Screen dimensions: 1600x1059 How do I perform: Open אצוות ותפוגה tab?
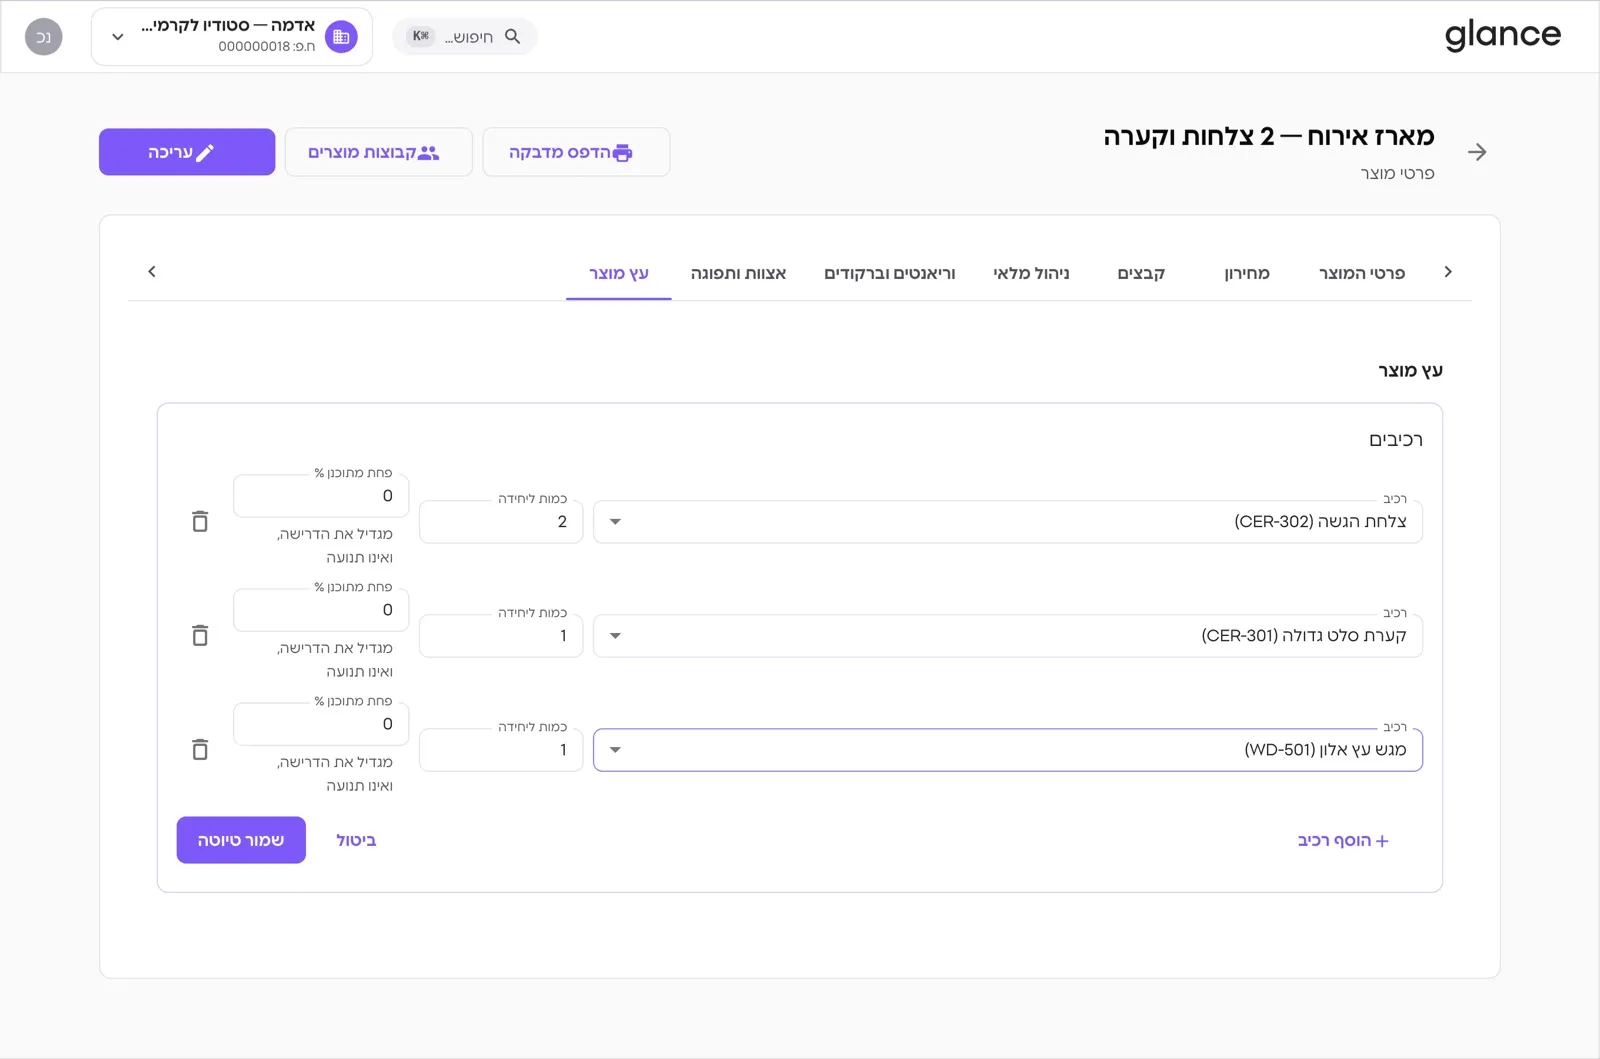point(738,273)
